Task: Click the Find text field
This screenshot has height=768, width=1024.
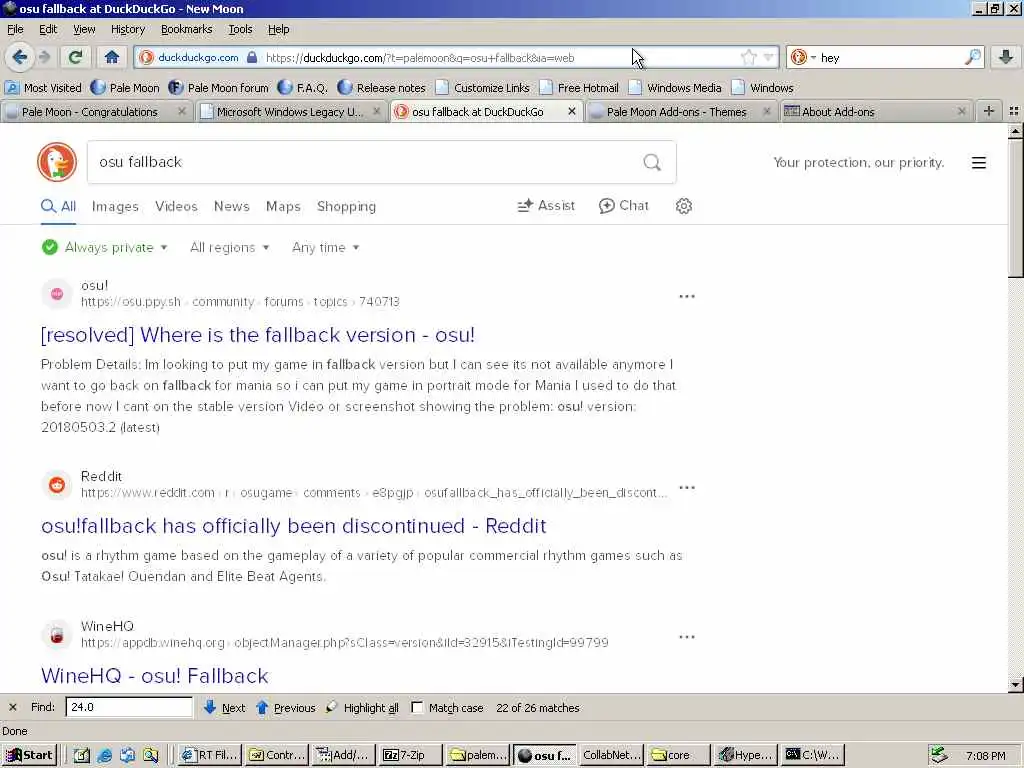Action: tap(129, 707)
